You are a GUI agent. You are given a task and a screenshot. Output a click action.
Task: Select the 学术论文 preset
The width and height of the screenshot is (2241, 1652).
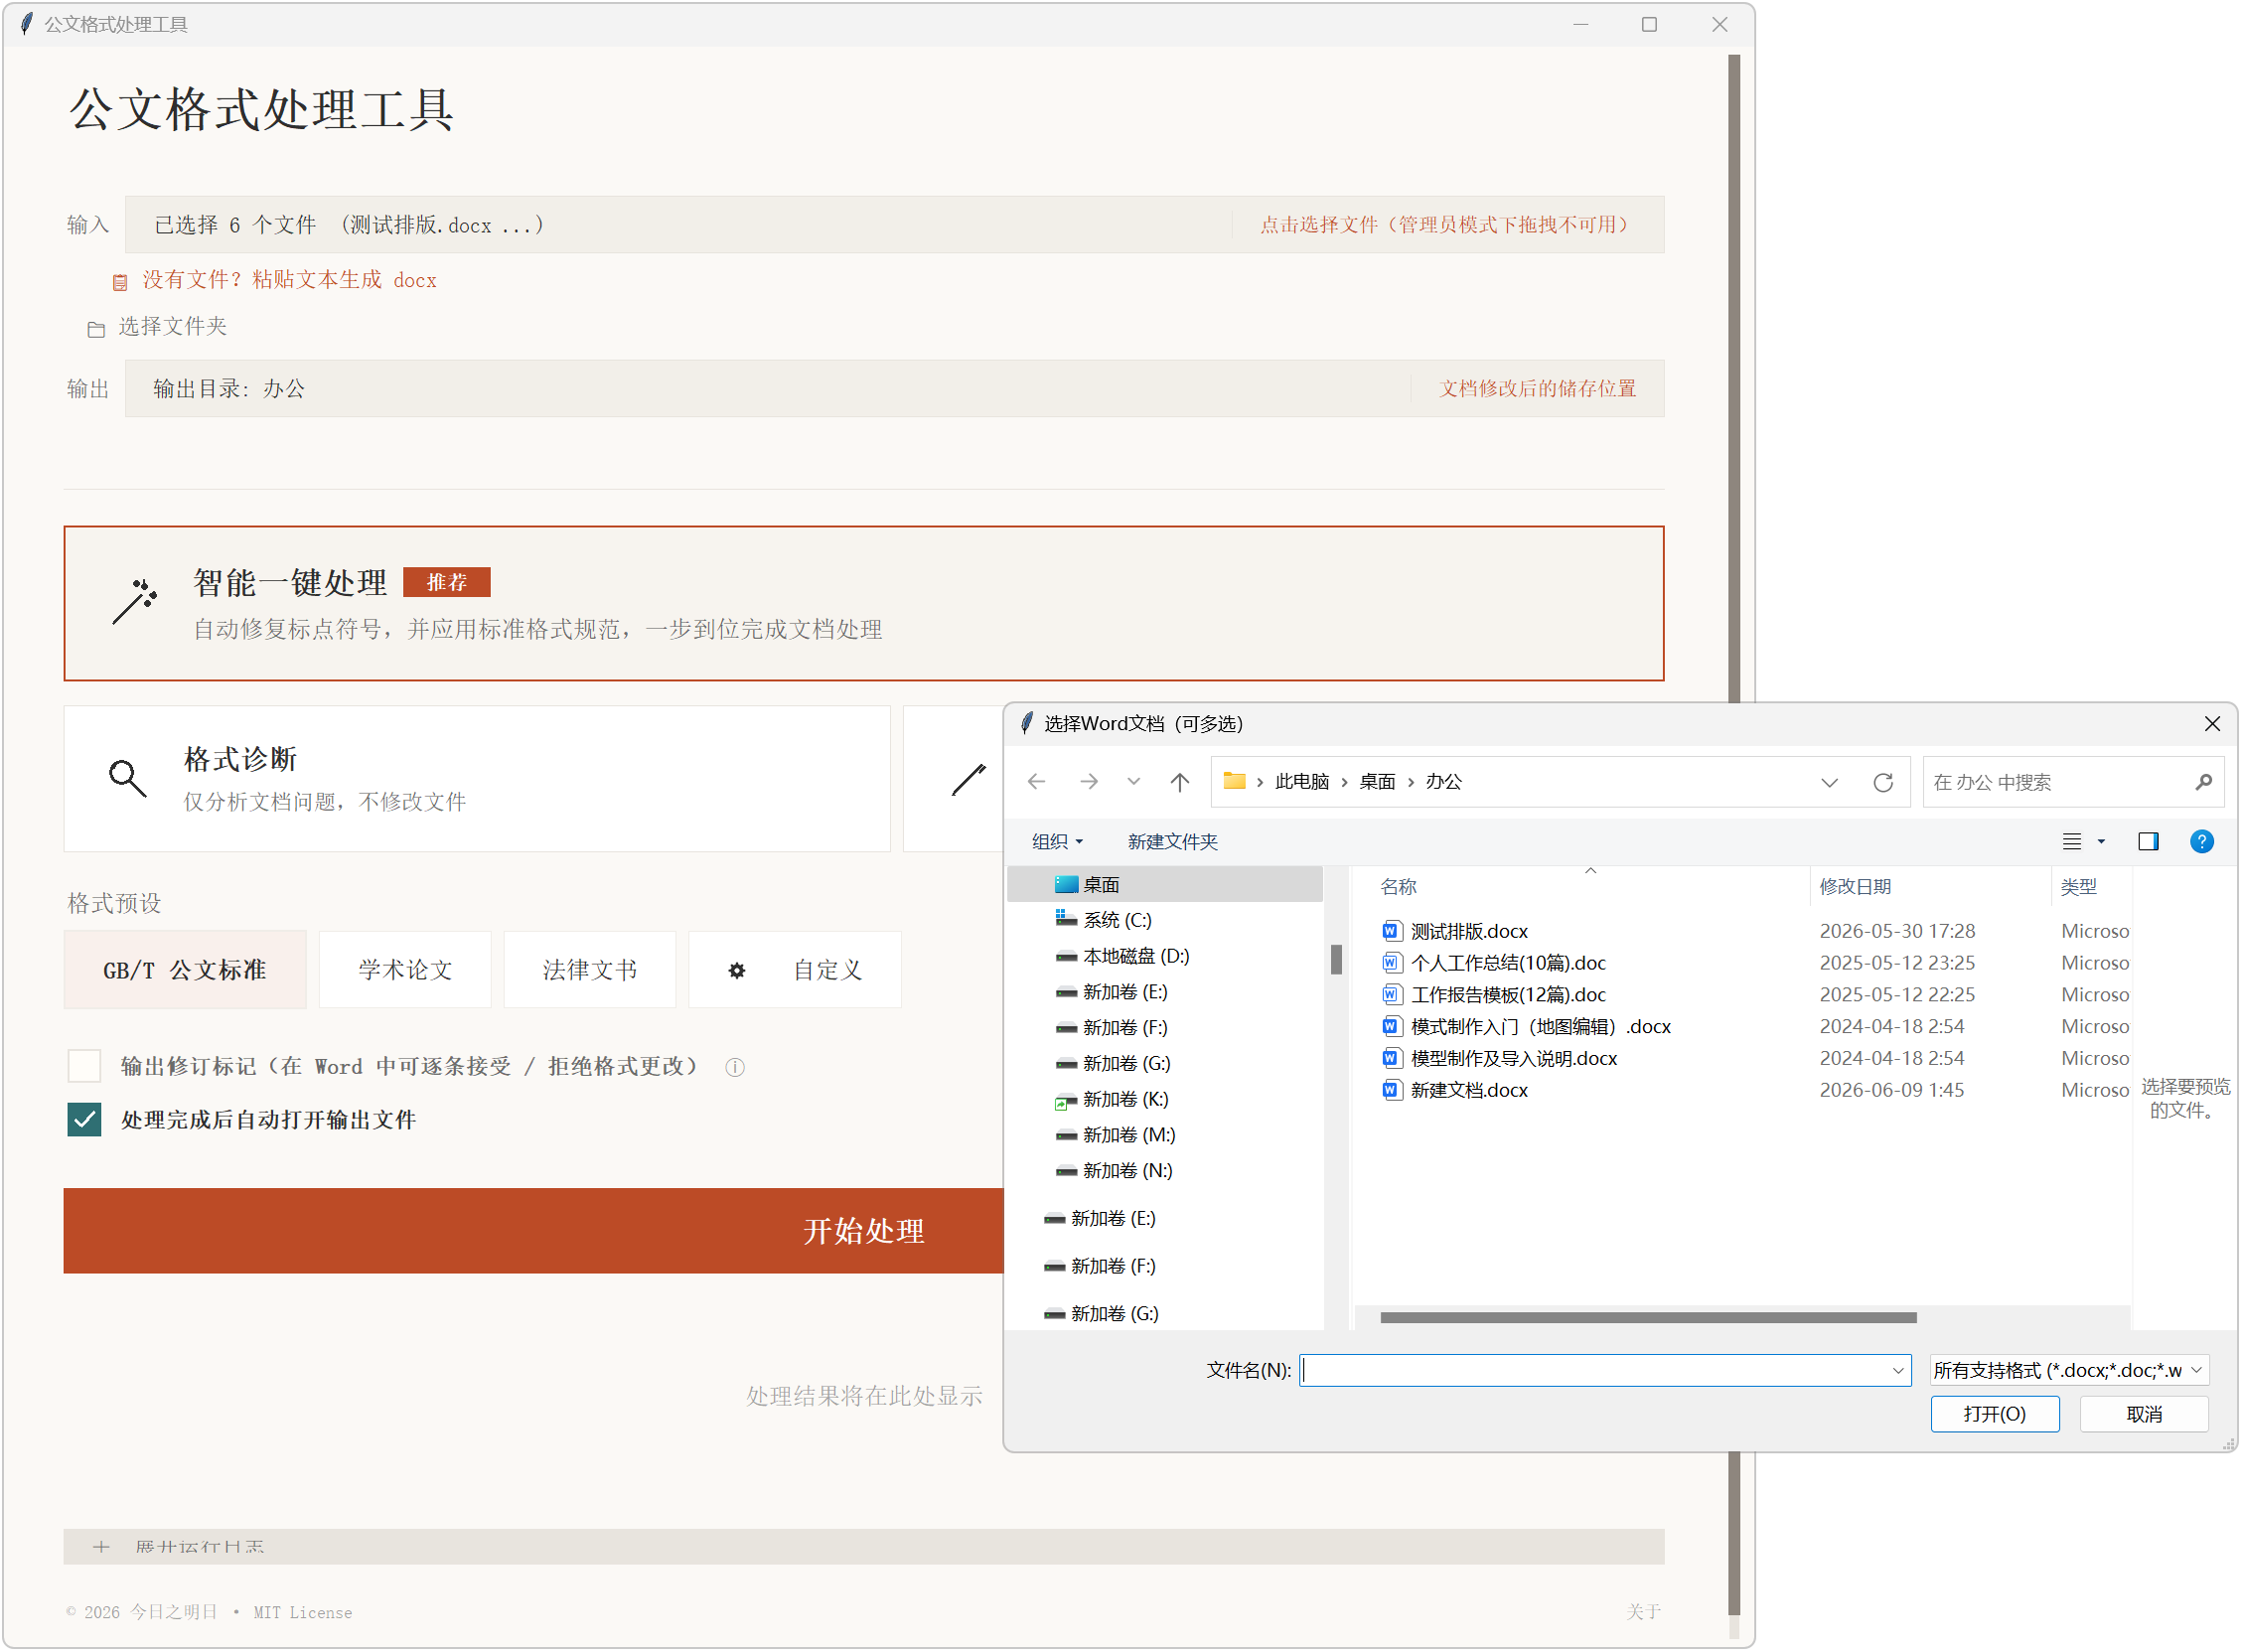pyautogui.click(x=405, y=970)
